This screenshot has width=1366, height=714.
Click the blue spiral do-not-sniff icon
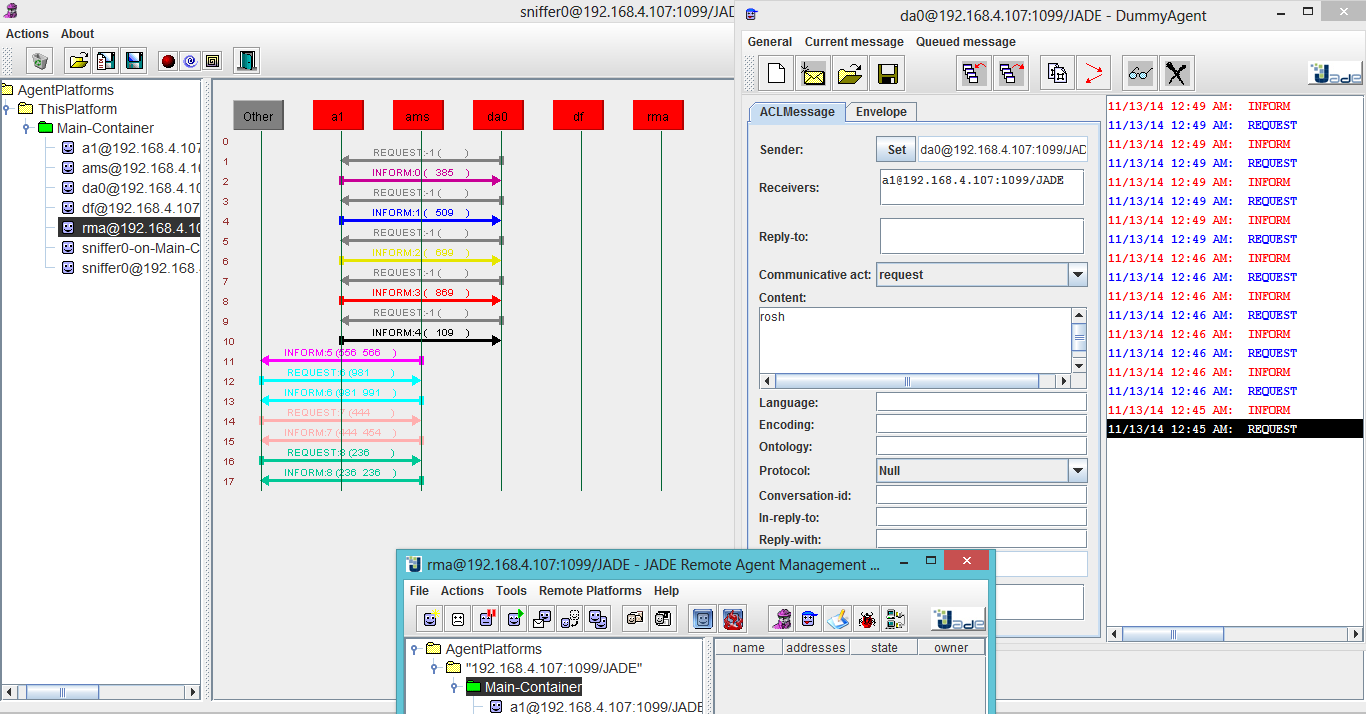[190, 61]
